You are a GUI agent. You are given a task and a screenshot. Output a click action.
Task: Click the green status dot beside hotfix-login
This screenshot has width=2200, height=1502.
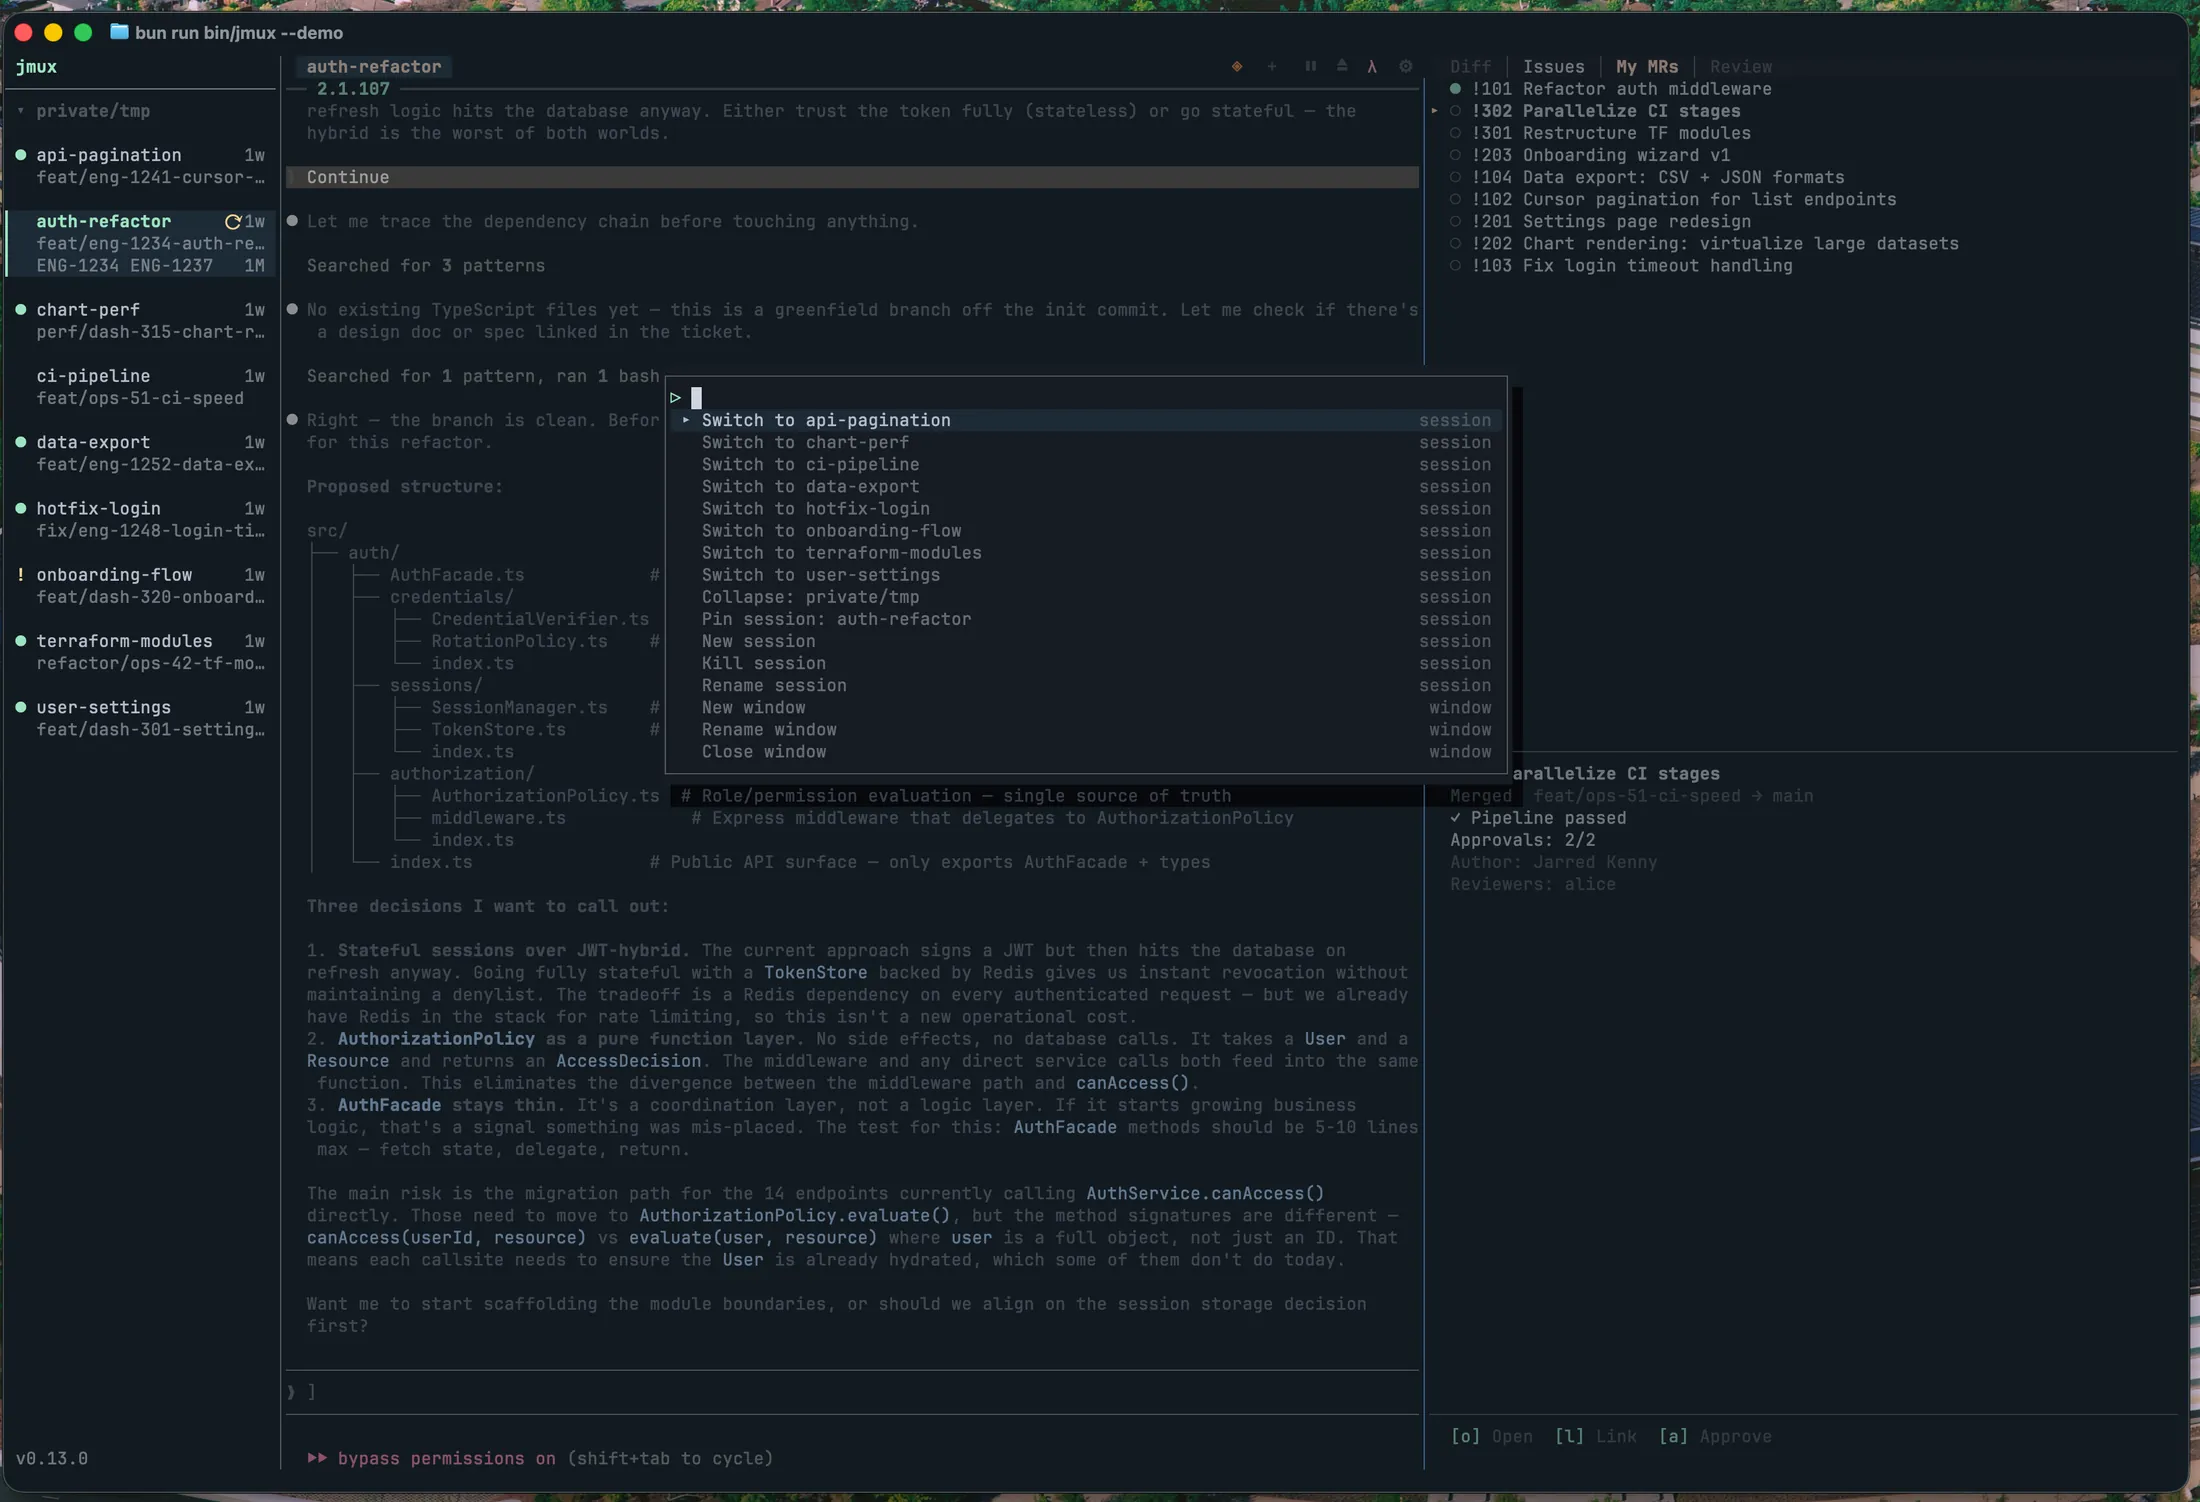coord(21,508)
